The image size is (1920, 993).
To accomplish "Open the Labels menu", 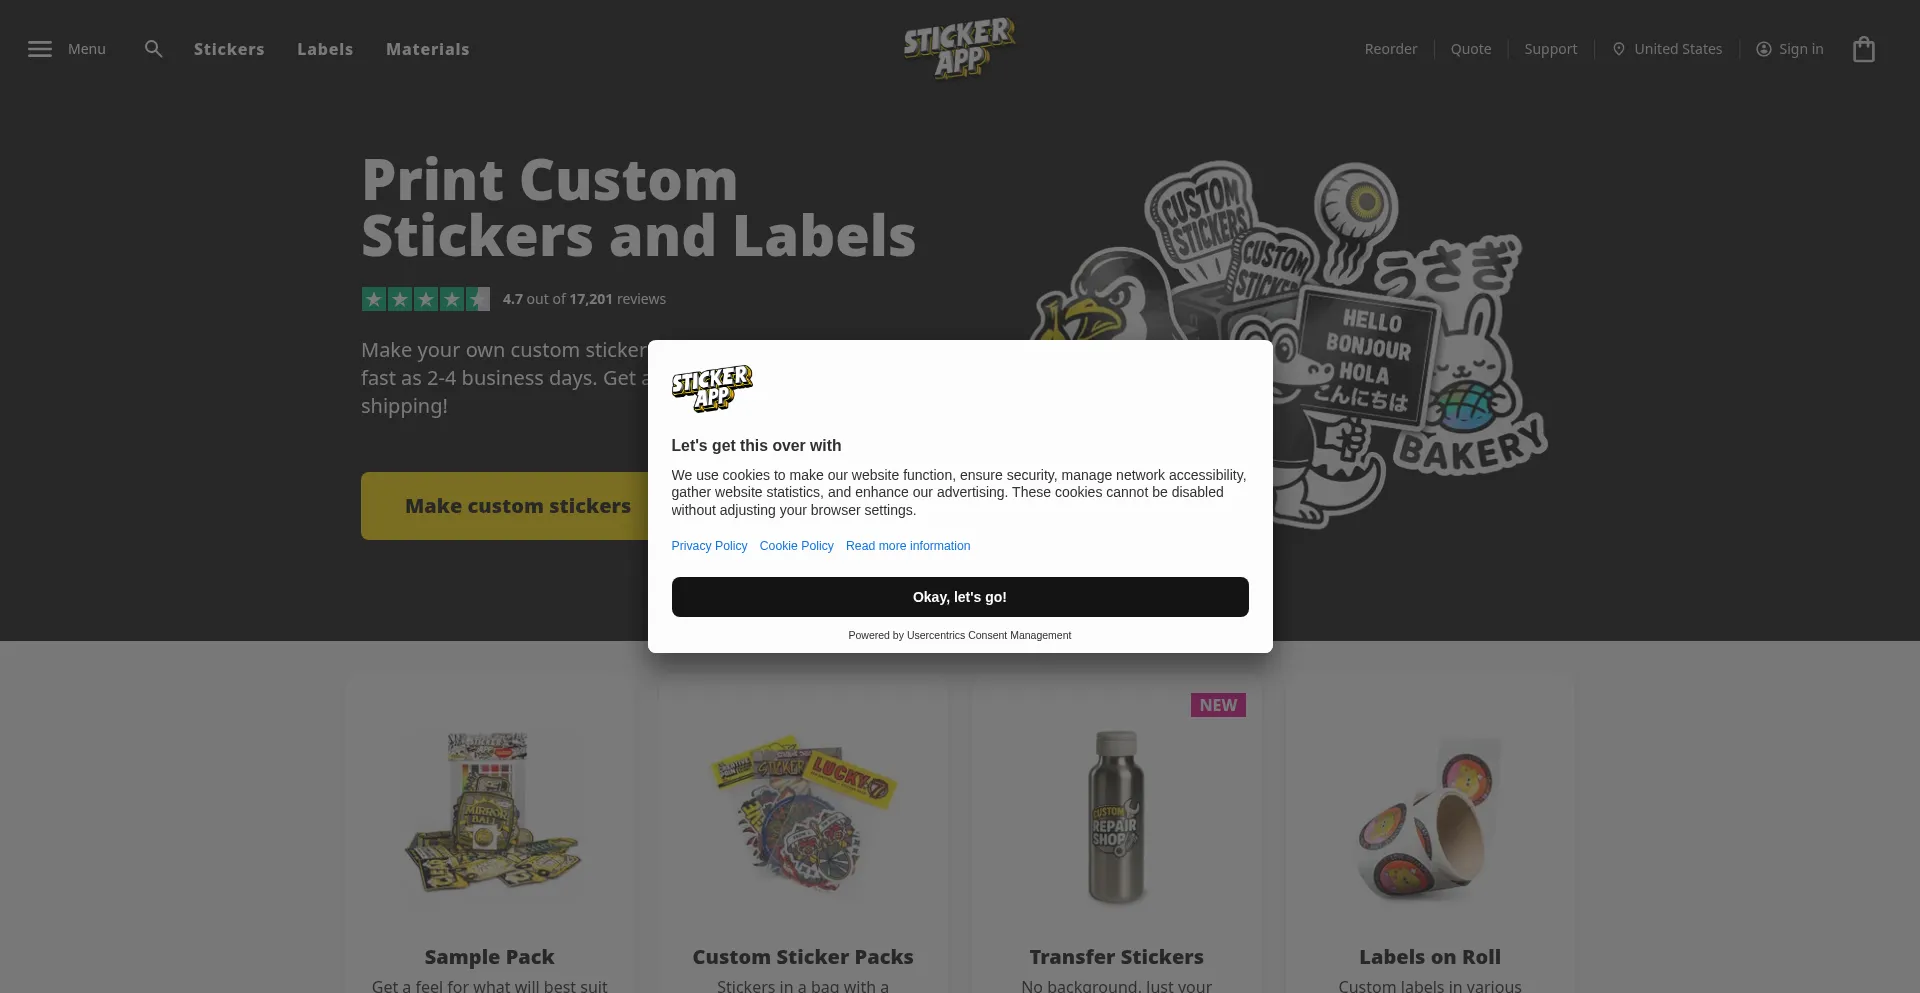I will click(325, 49).
